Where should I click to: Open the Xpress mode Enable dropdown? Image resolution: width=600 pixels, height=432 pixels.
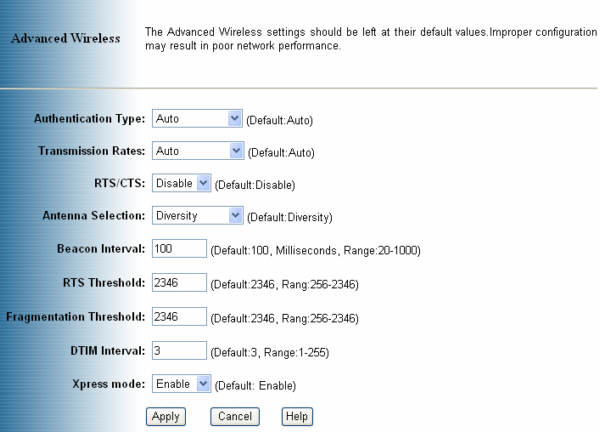click(x=181, y=384)
